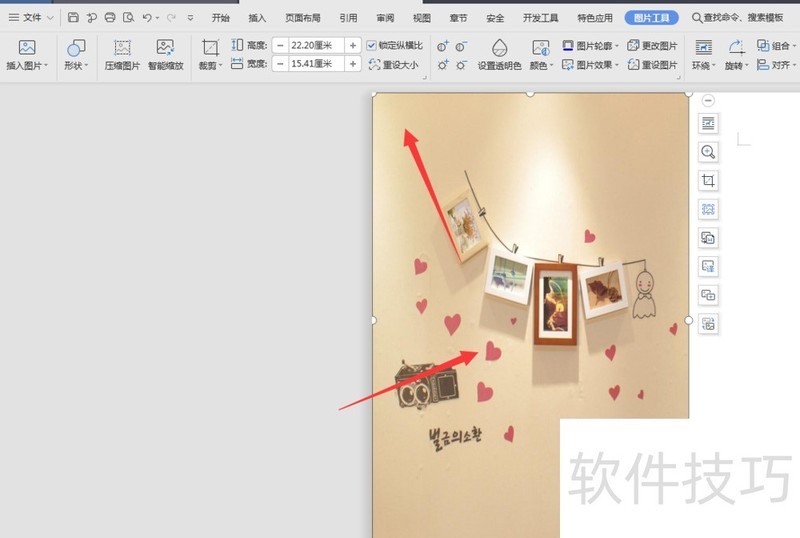Screen dimensions: 800x538
Task: Click the width field showing 15.41厘米
Action: point(316,64)
